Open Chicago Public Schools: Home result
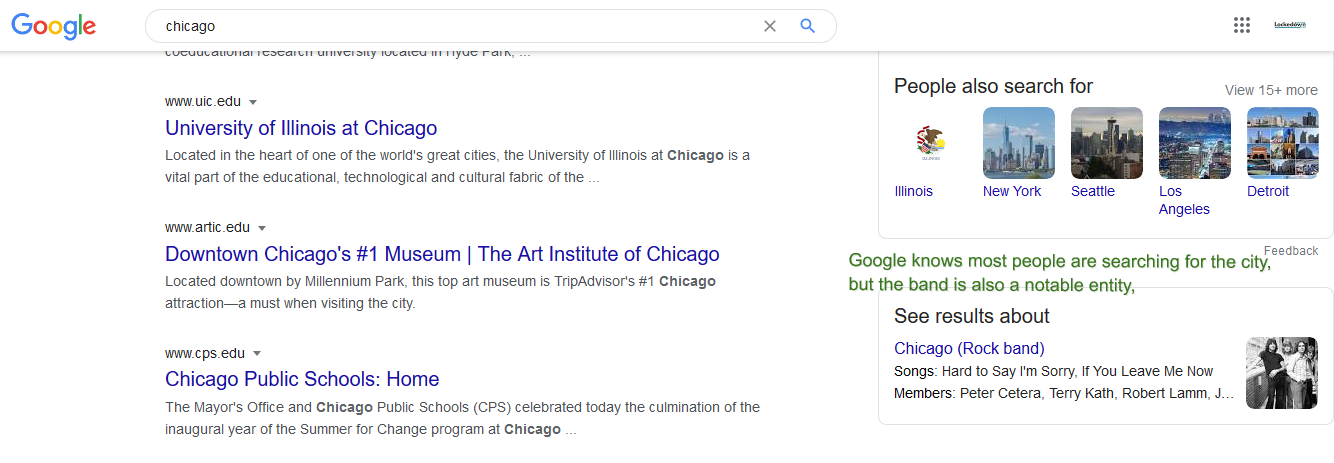Image resolution: width=1334 pixels, height=463 pixels. 302,379
